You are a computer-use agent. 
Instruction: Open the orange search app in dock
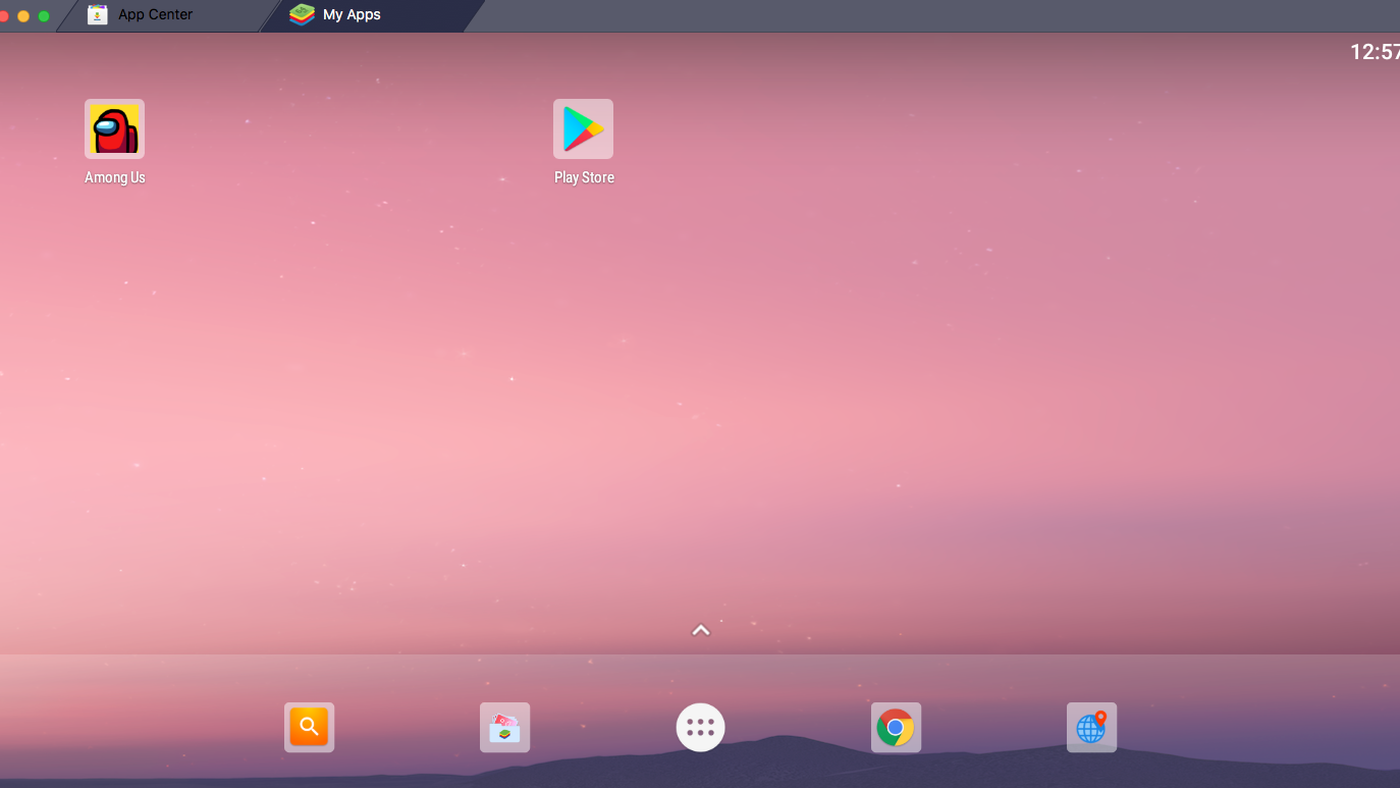309,727
